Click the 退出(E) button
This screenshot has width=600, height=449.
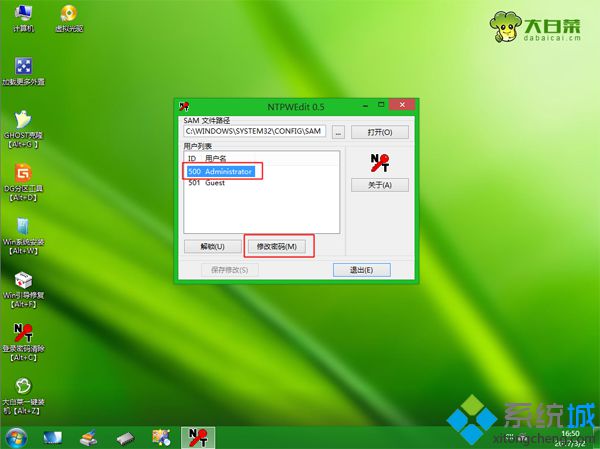(x=362, y=269)
